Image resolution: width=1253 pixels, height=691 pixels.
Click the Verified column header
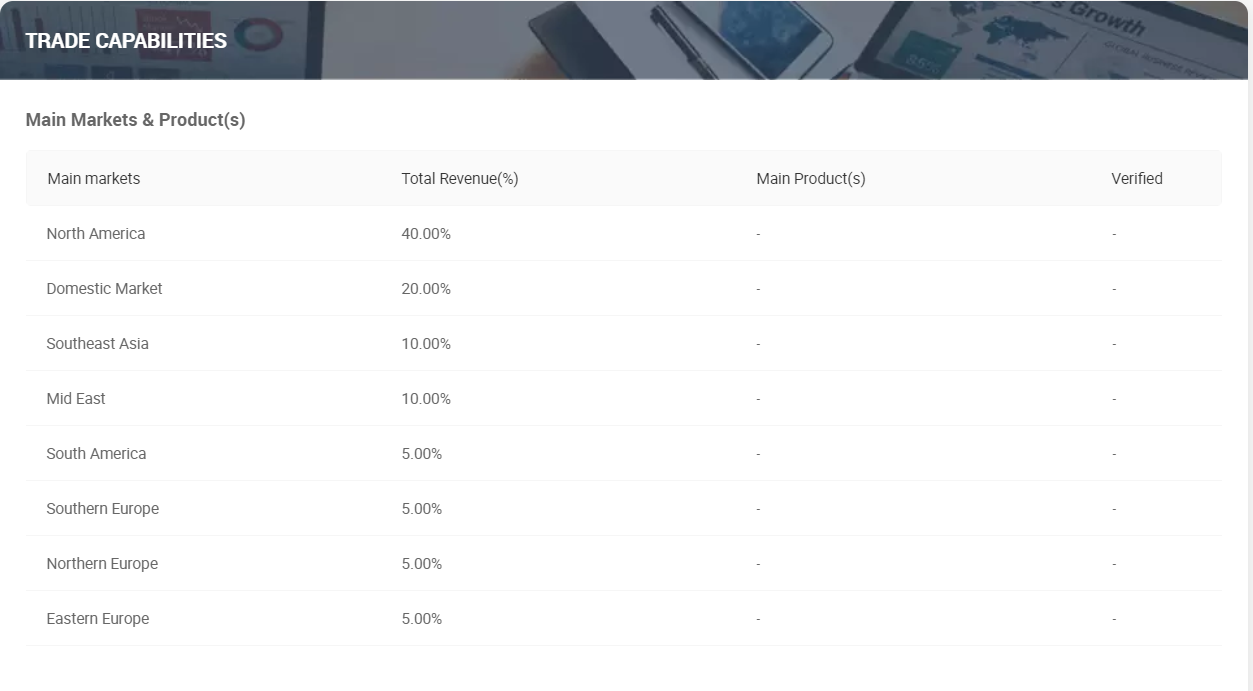click(x=1136, y=179)
